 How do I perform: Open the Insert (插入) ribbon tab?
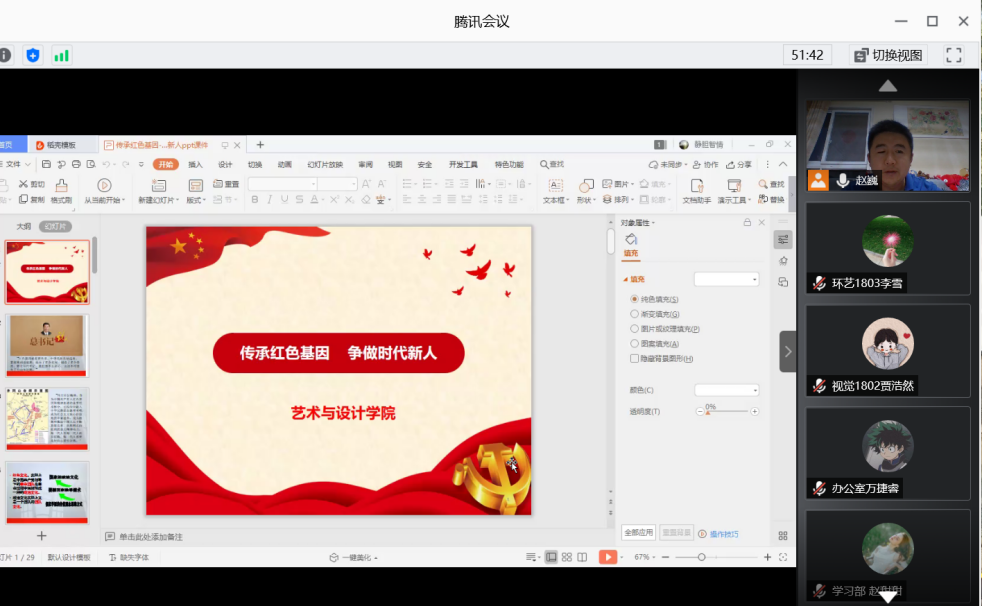pyautogui.click(x=195, y=165)
